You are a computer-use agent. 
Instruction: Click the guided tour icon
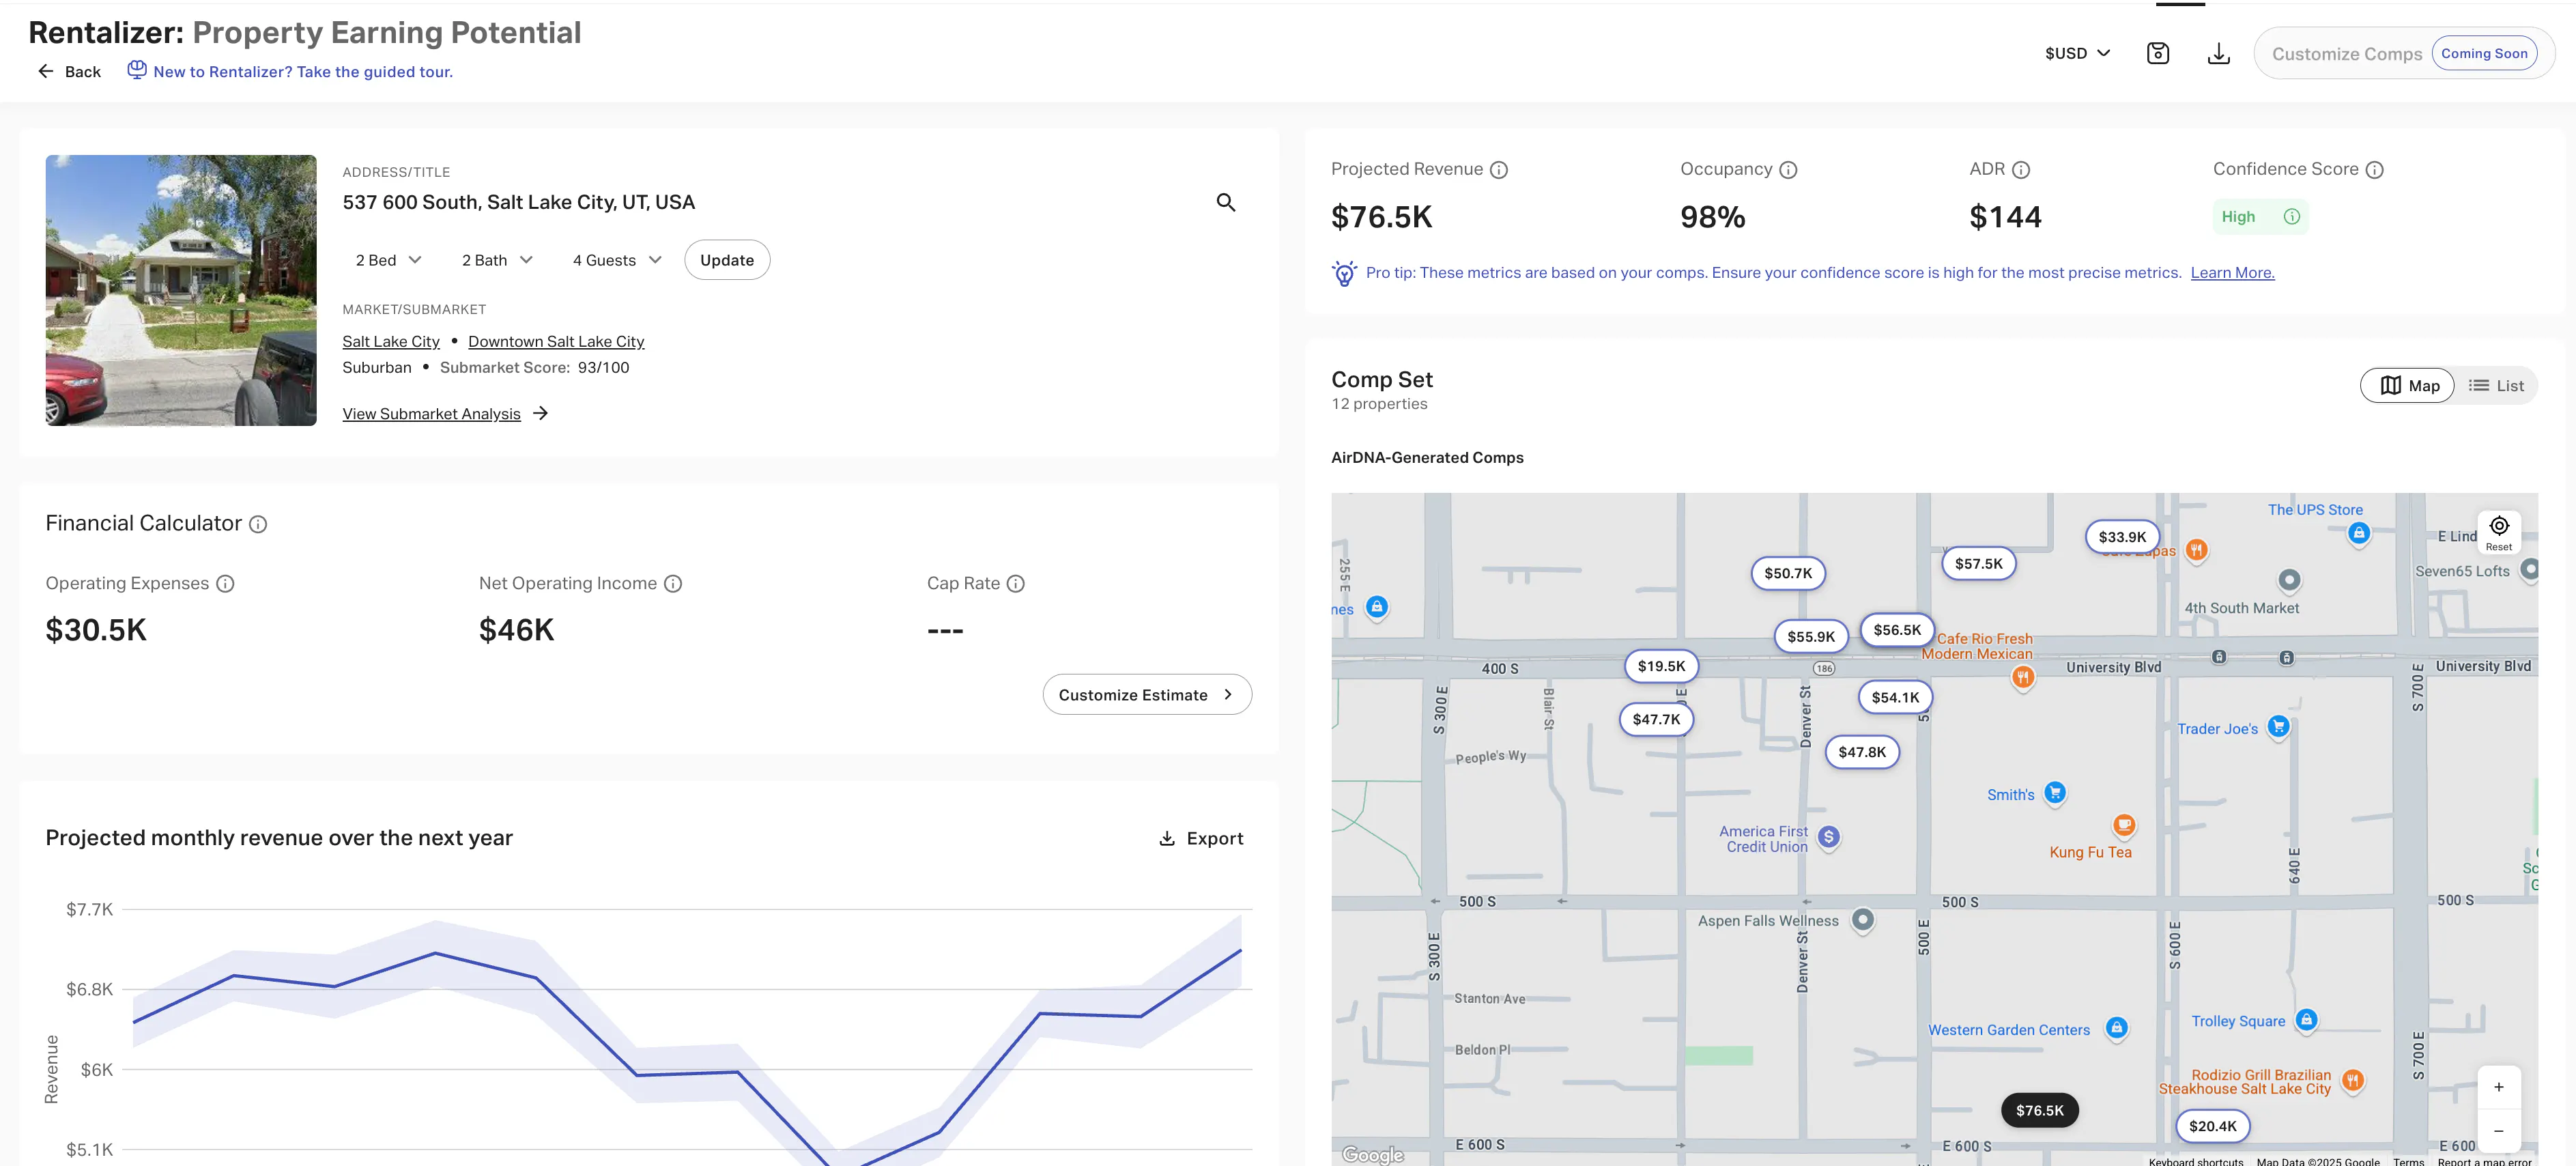pyautogui.click(x=137, y=70)
